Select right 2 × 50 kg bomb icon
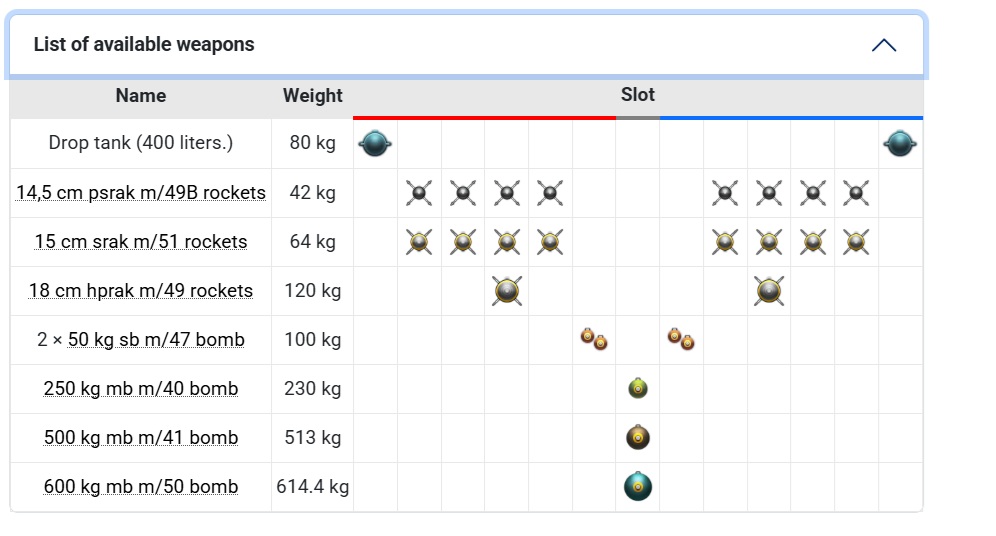 [x=681, y=339]
